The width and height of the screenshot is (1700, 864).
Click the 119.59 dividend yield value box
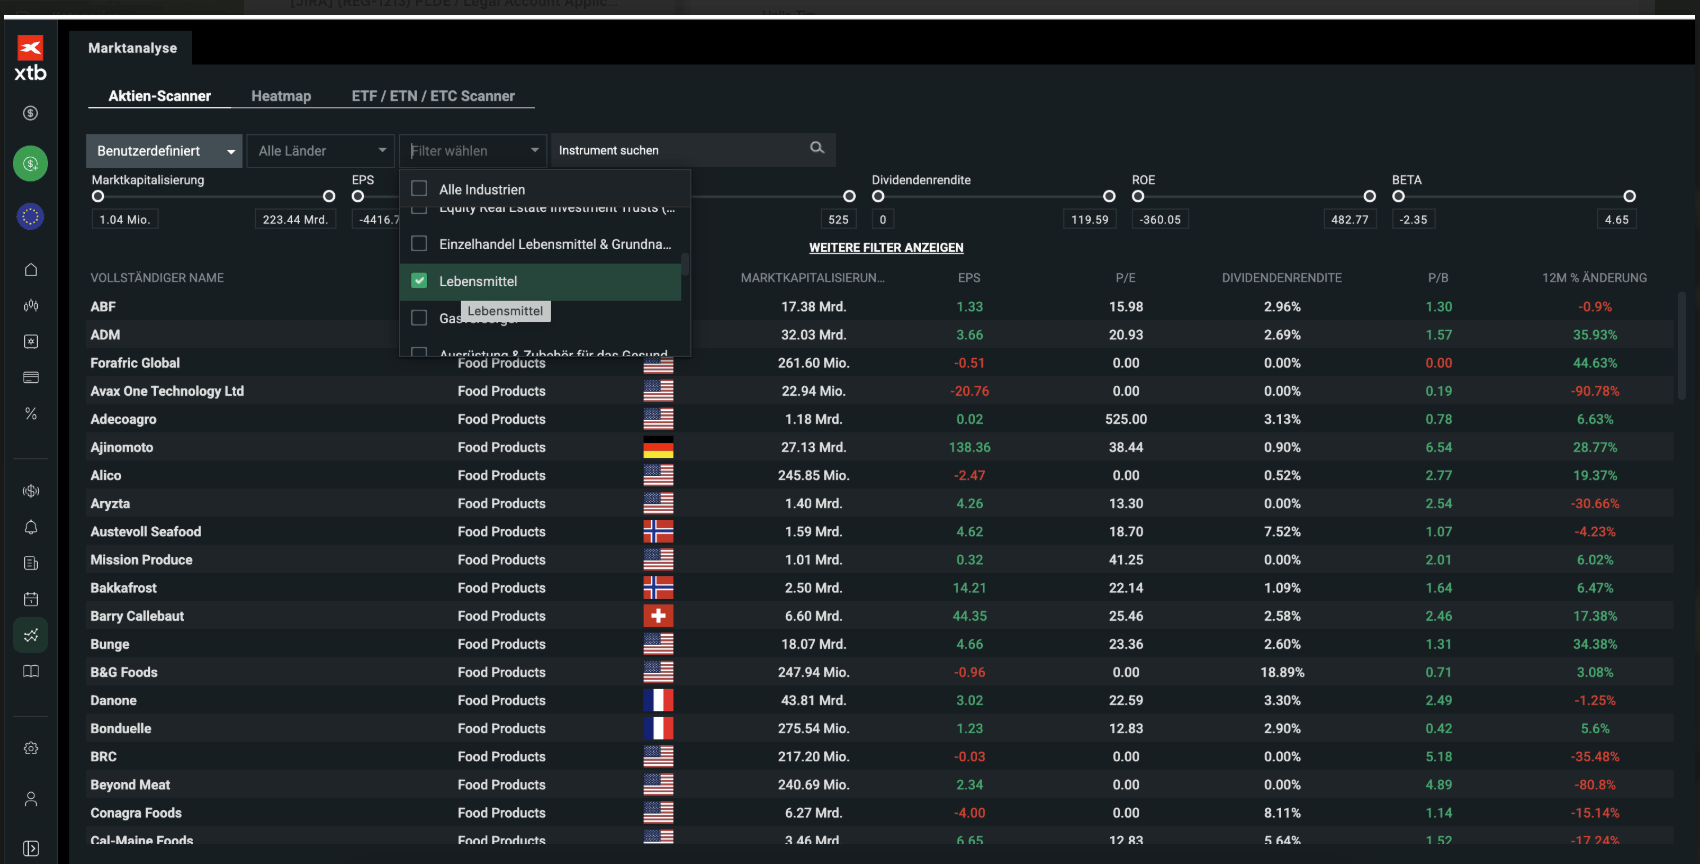tap(1090, 220)
